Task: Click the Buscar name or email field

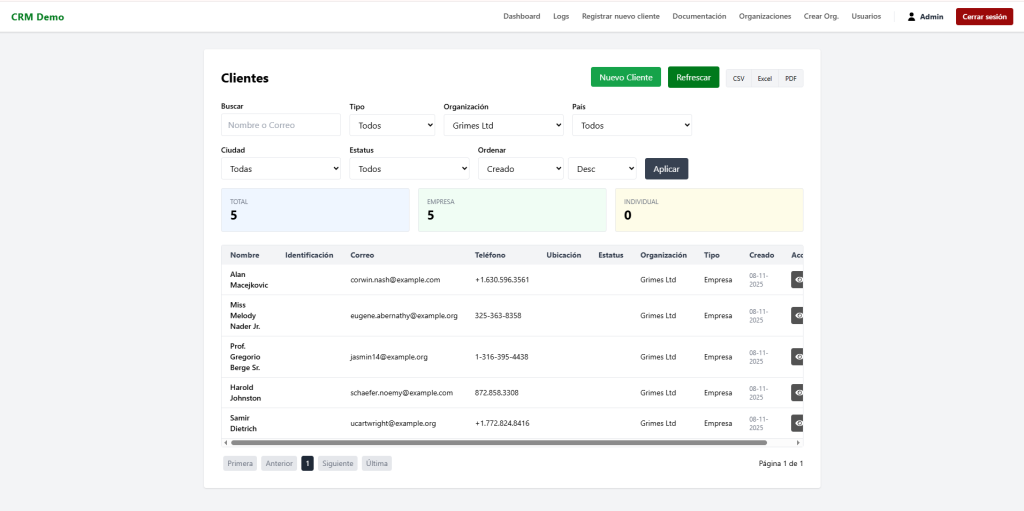Action: [280, 126]
